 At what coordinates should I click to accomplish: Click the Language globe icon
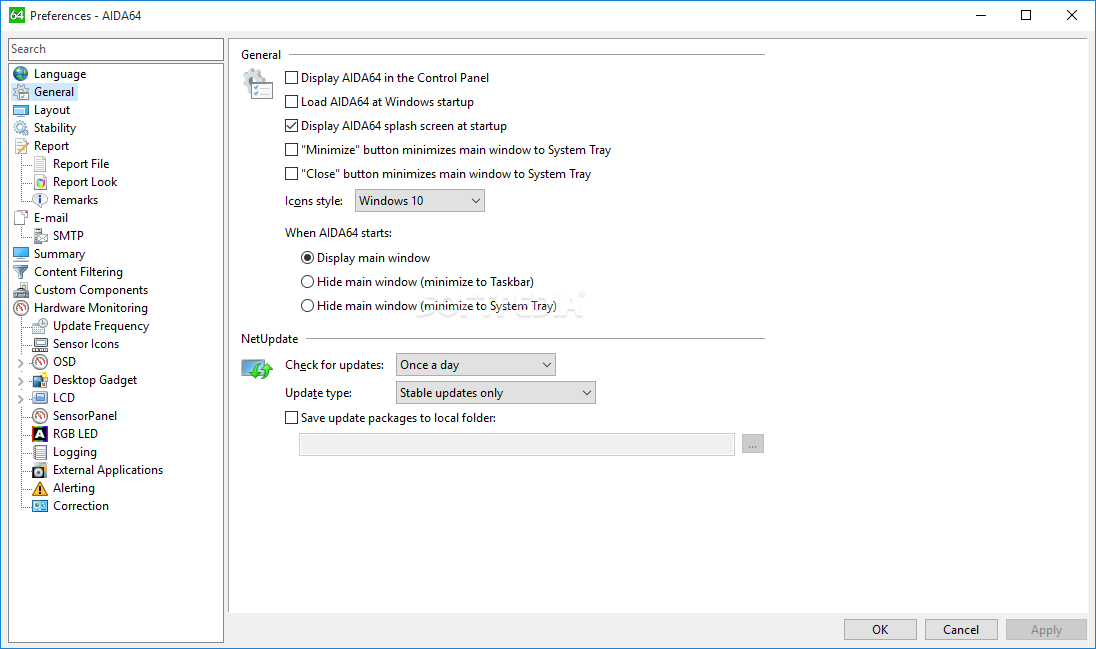21,73
